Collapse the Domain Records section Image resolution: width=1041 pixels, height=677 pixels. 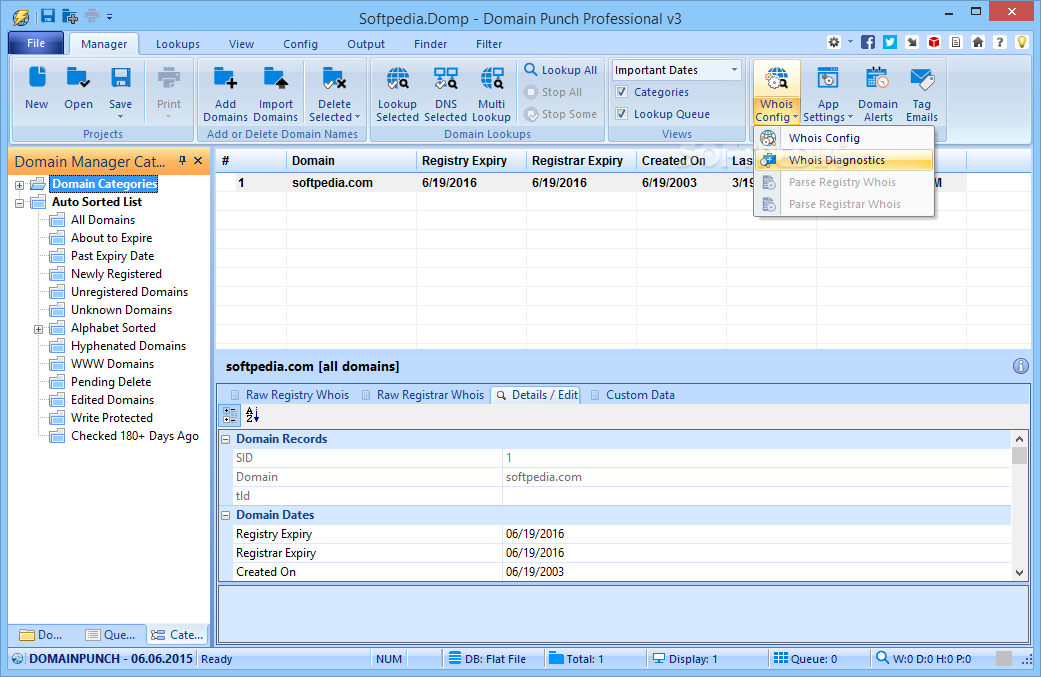[x=226, y=439]
